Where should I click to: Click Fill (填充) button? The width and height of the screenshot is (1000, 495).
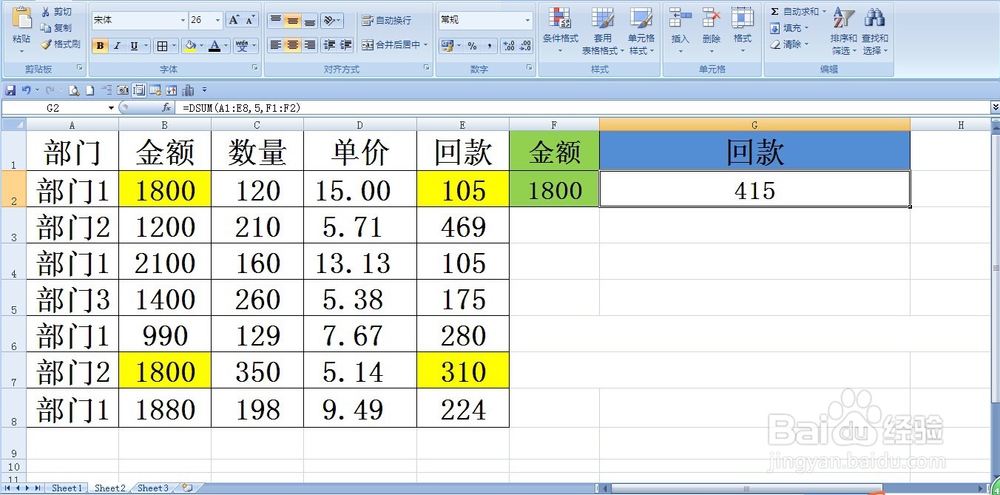coord(789,28)
